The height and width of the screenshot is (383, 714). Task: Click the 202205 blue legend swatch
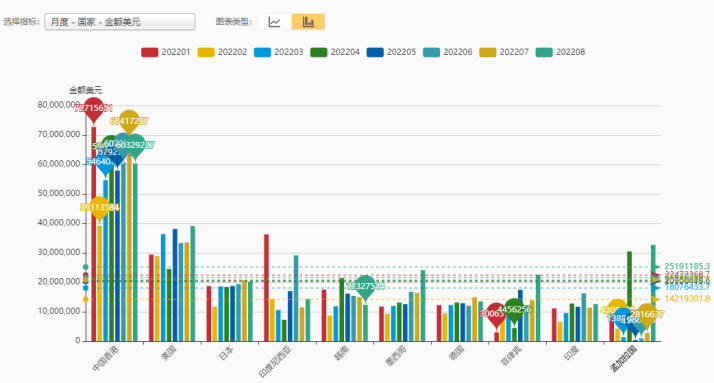375,52
